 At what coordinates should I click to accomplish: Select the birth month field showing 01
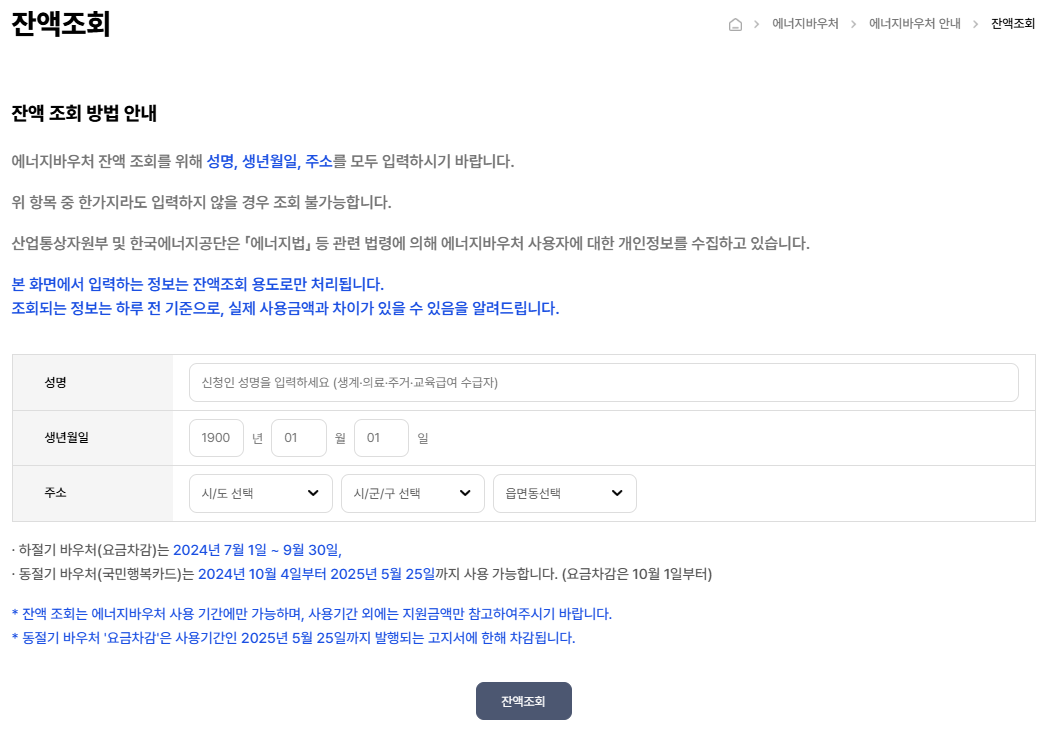(x=298, y=437)
